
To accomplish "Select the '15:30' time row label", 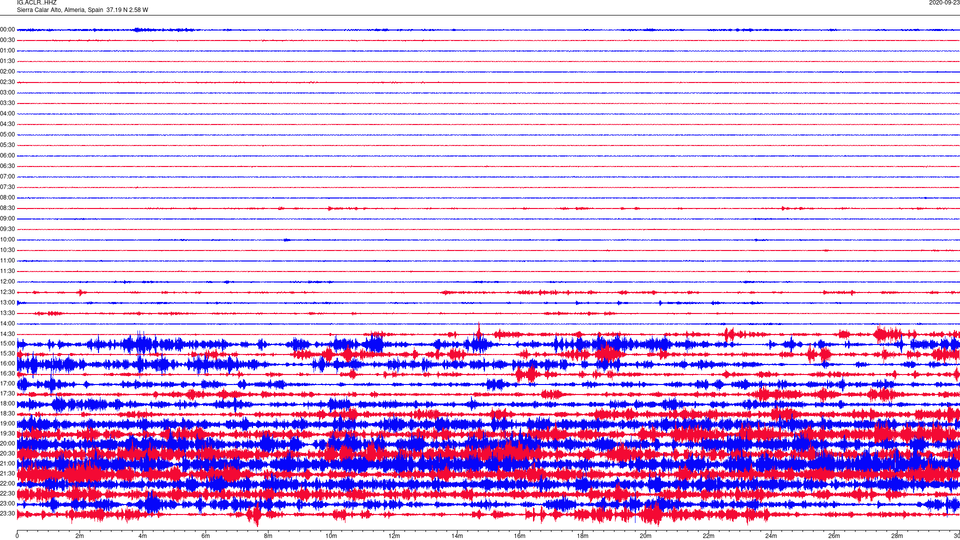I will pyautogui.click(x=7, y=354).
